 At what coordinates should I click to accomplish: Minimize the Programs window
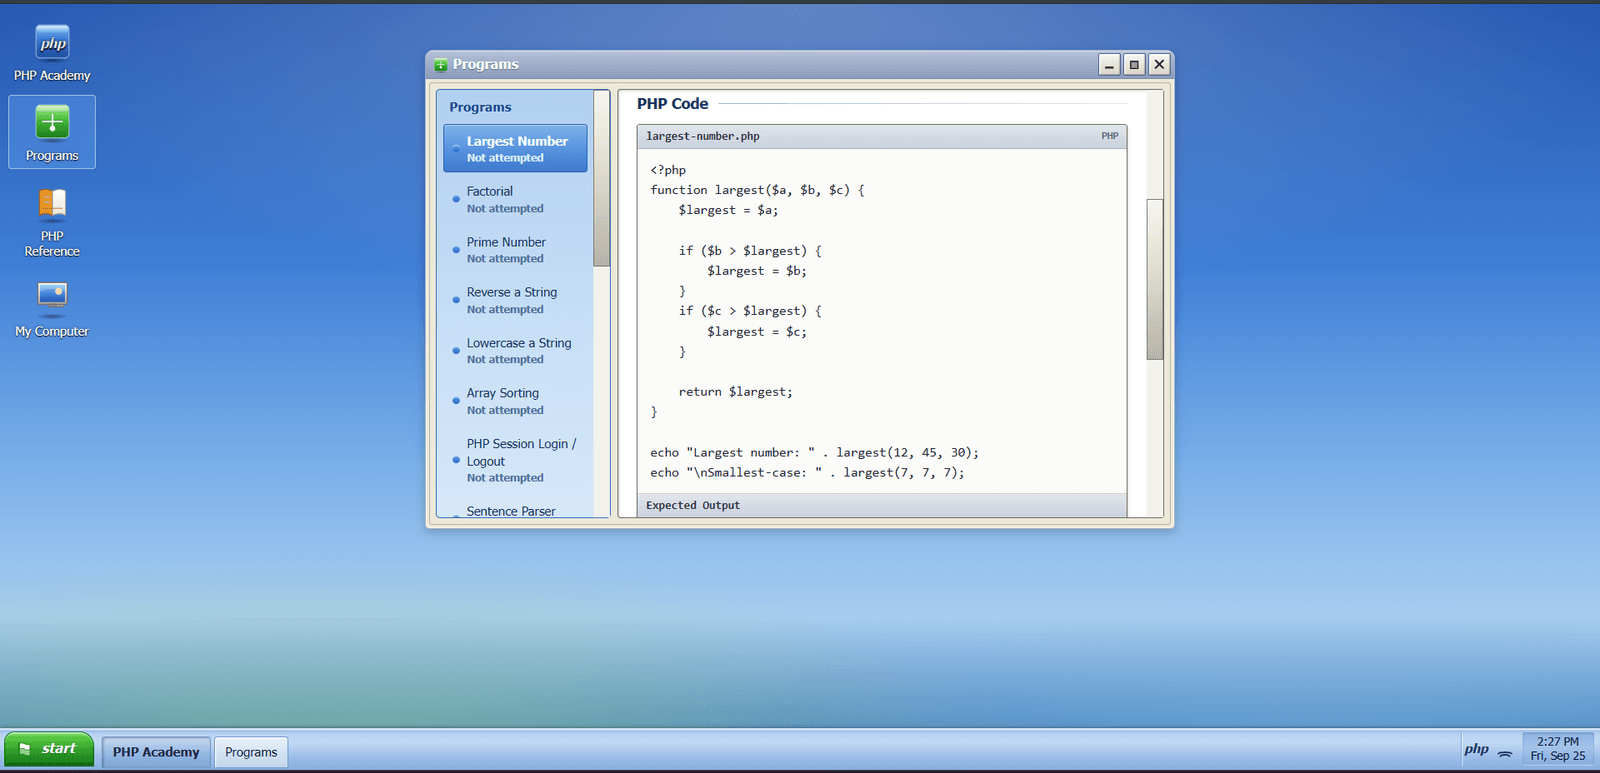click(1109, 65)
